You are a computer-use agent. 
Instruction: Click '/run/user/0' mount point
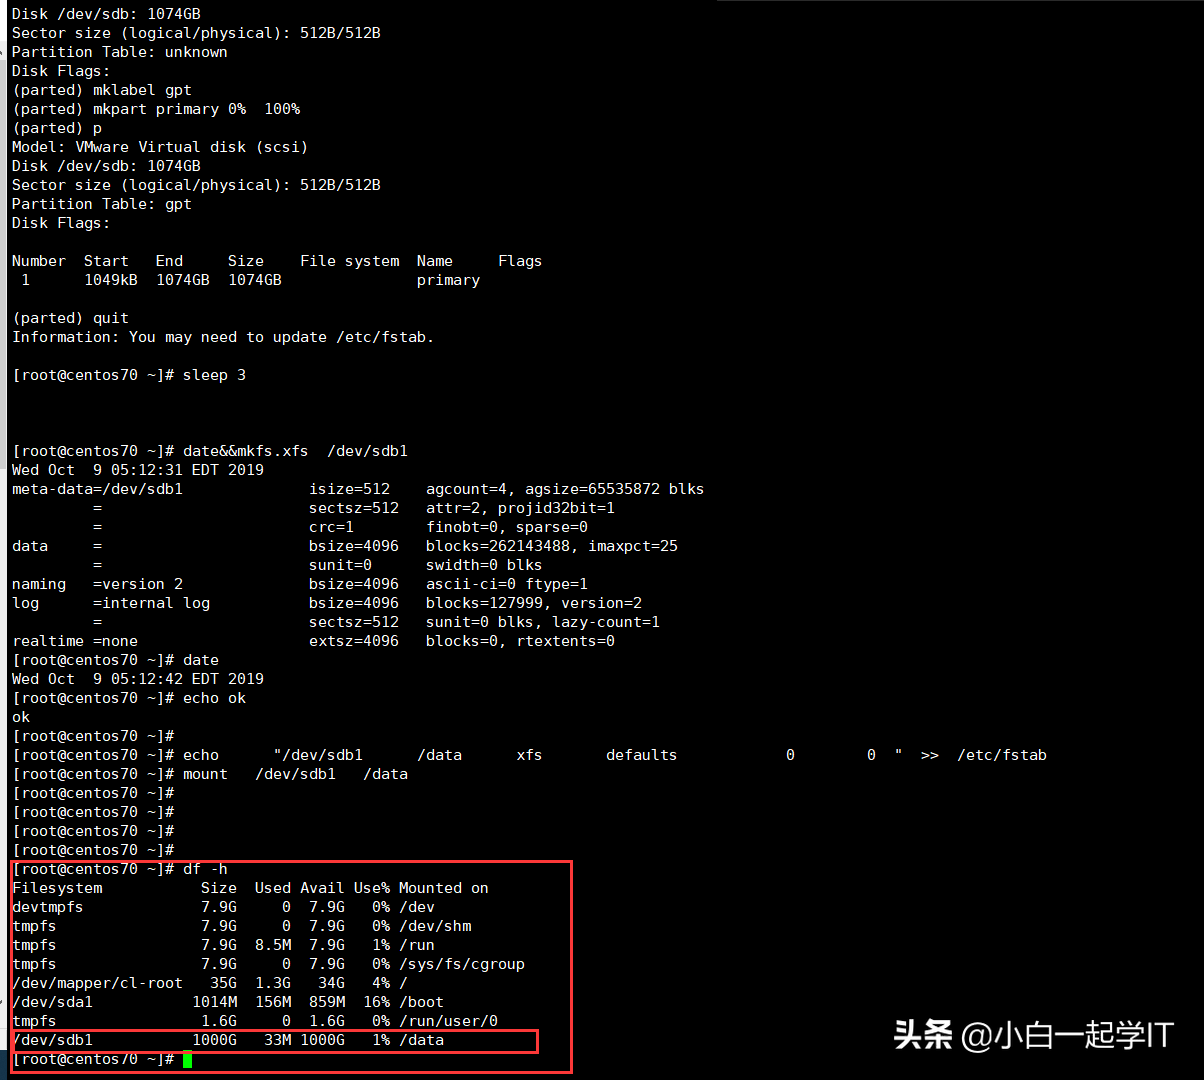click(448, 1021)
